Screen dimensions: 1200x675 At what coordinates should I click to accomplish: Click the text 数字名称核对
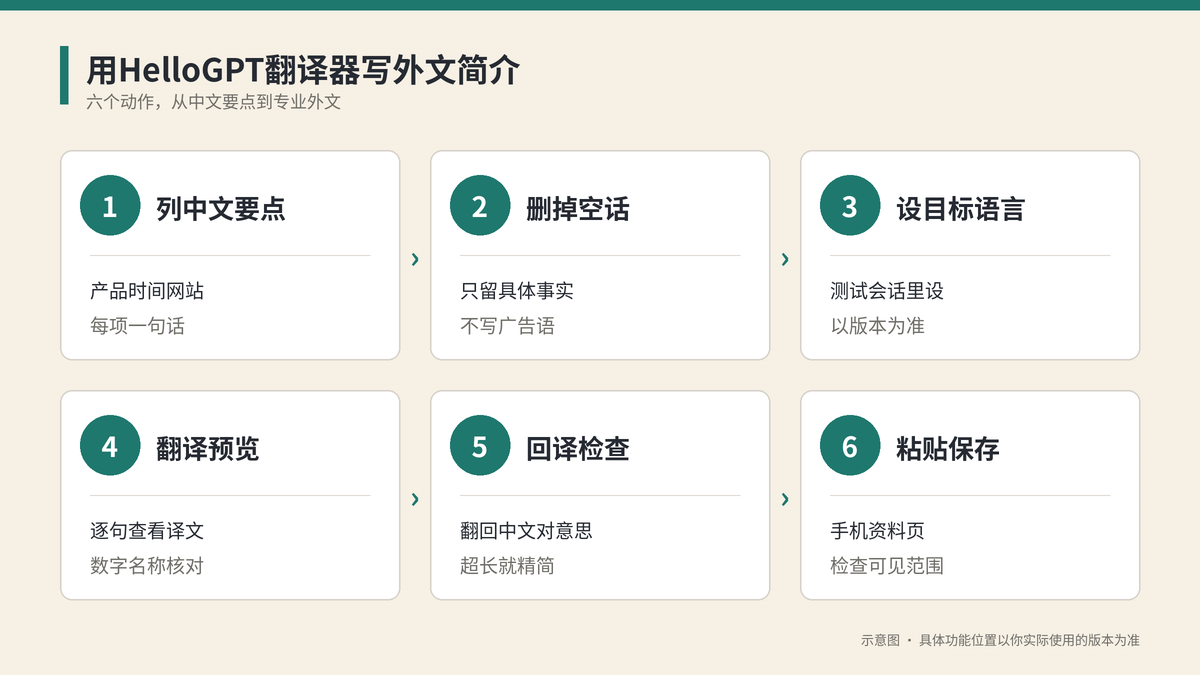coord(147,566)
